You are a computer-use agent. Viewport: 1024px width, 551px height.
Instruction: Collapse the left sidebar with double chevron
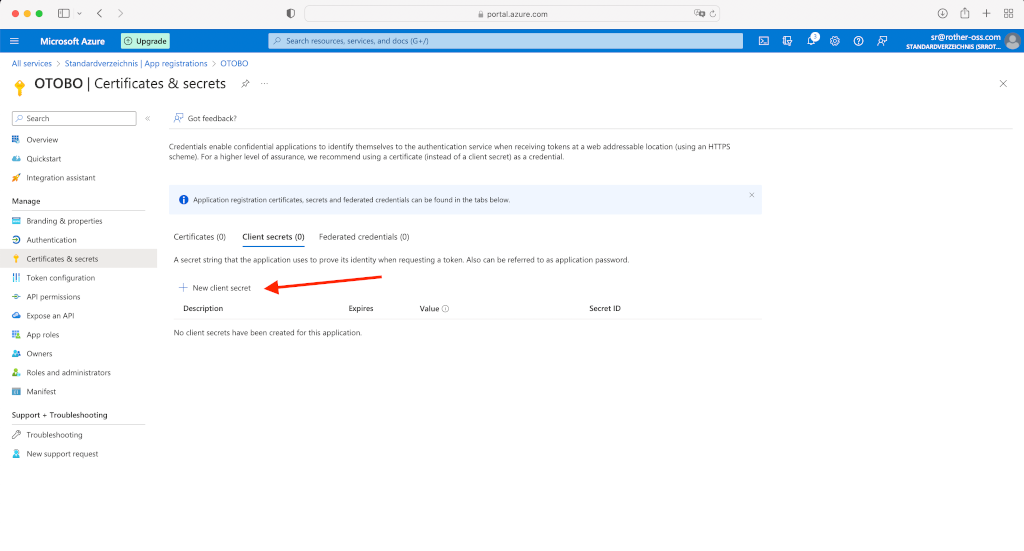[147, 118]
